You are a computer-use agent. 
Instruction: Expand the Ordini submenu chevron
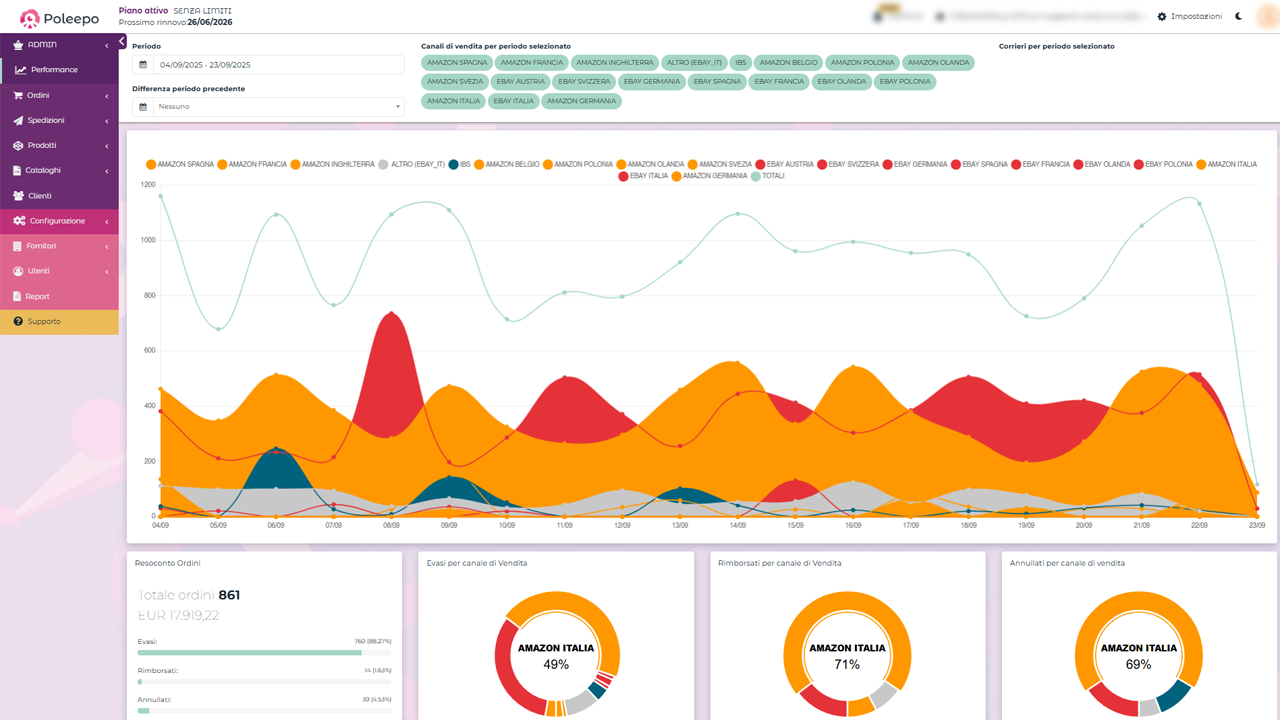(107, 95)
